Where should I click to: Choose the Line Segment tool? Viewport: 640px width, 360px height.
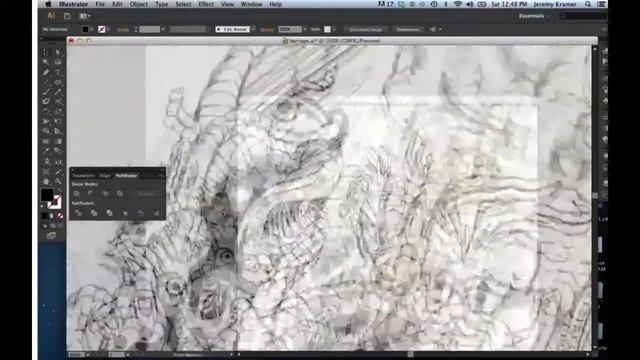coord(46,82)
